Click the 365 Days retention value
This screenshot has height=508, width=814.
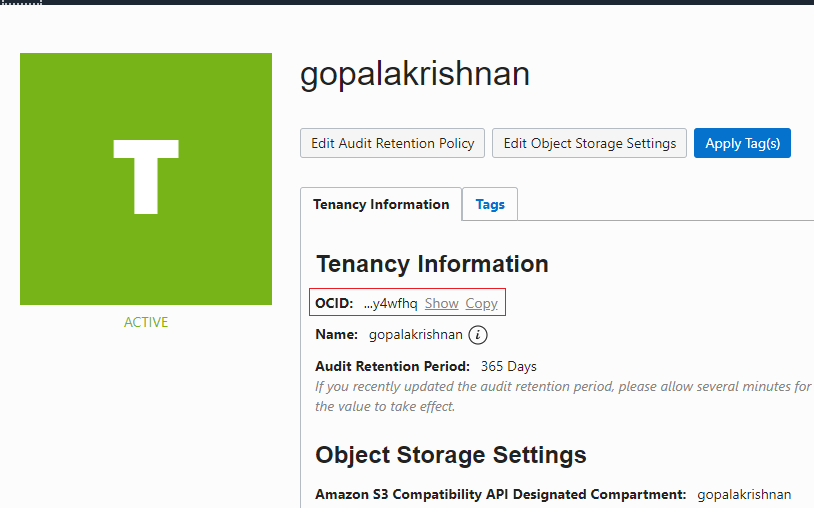coord(508,366)
